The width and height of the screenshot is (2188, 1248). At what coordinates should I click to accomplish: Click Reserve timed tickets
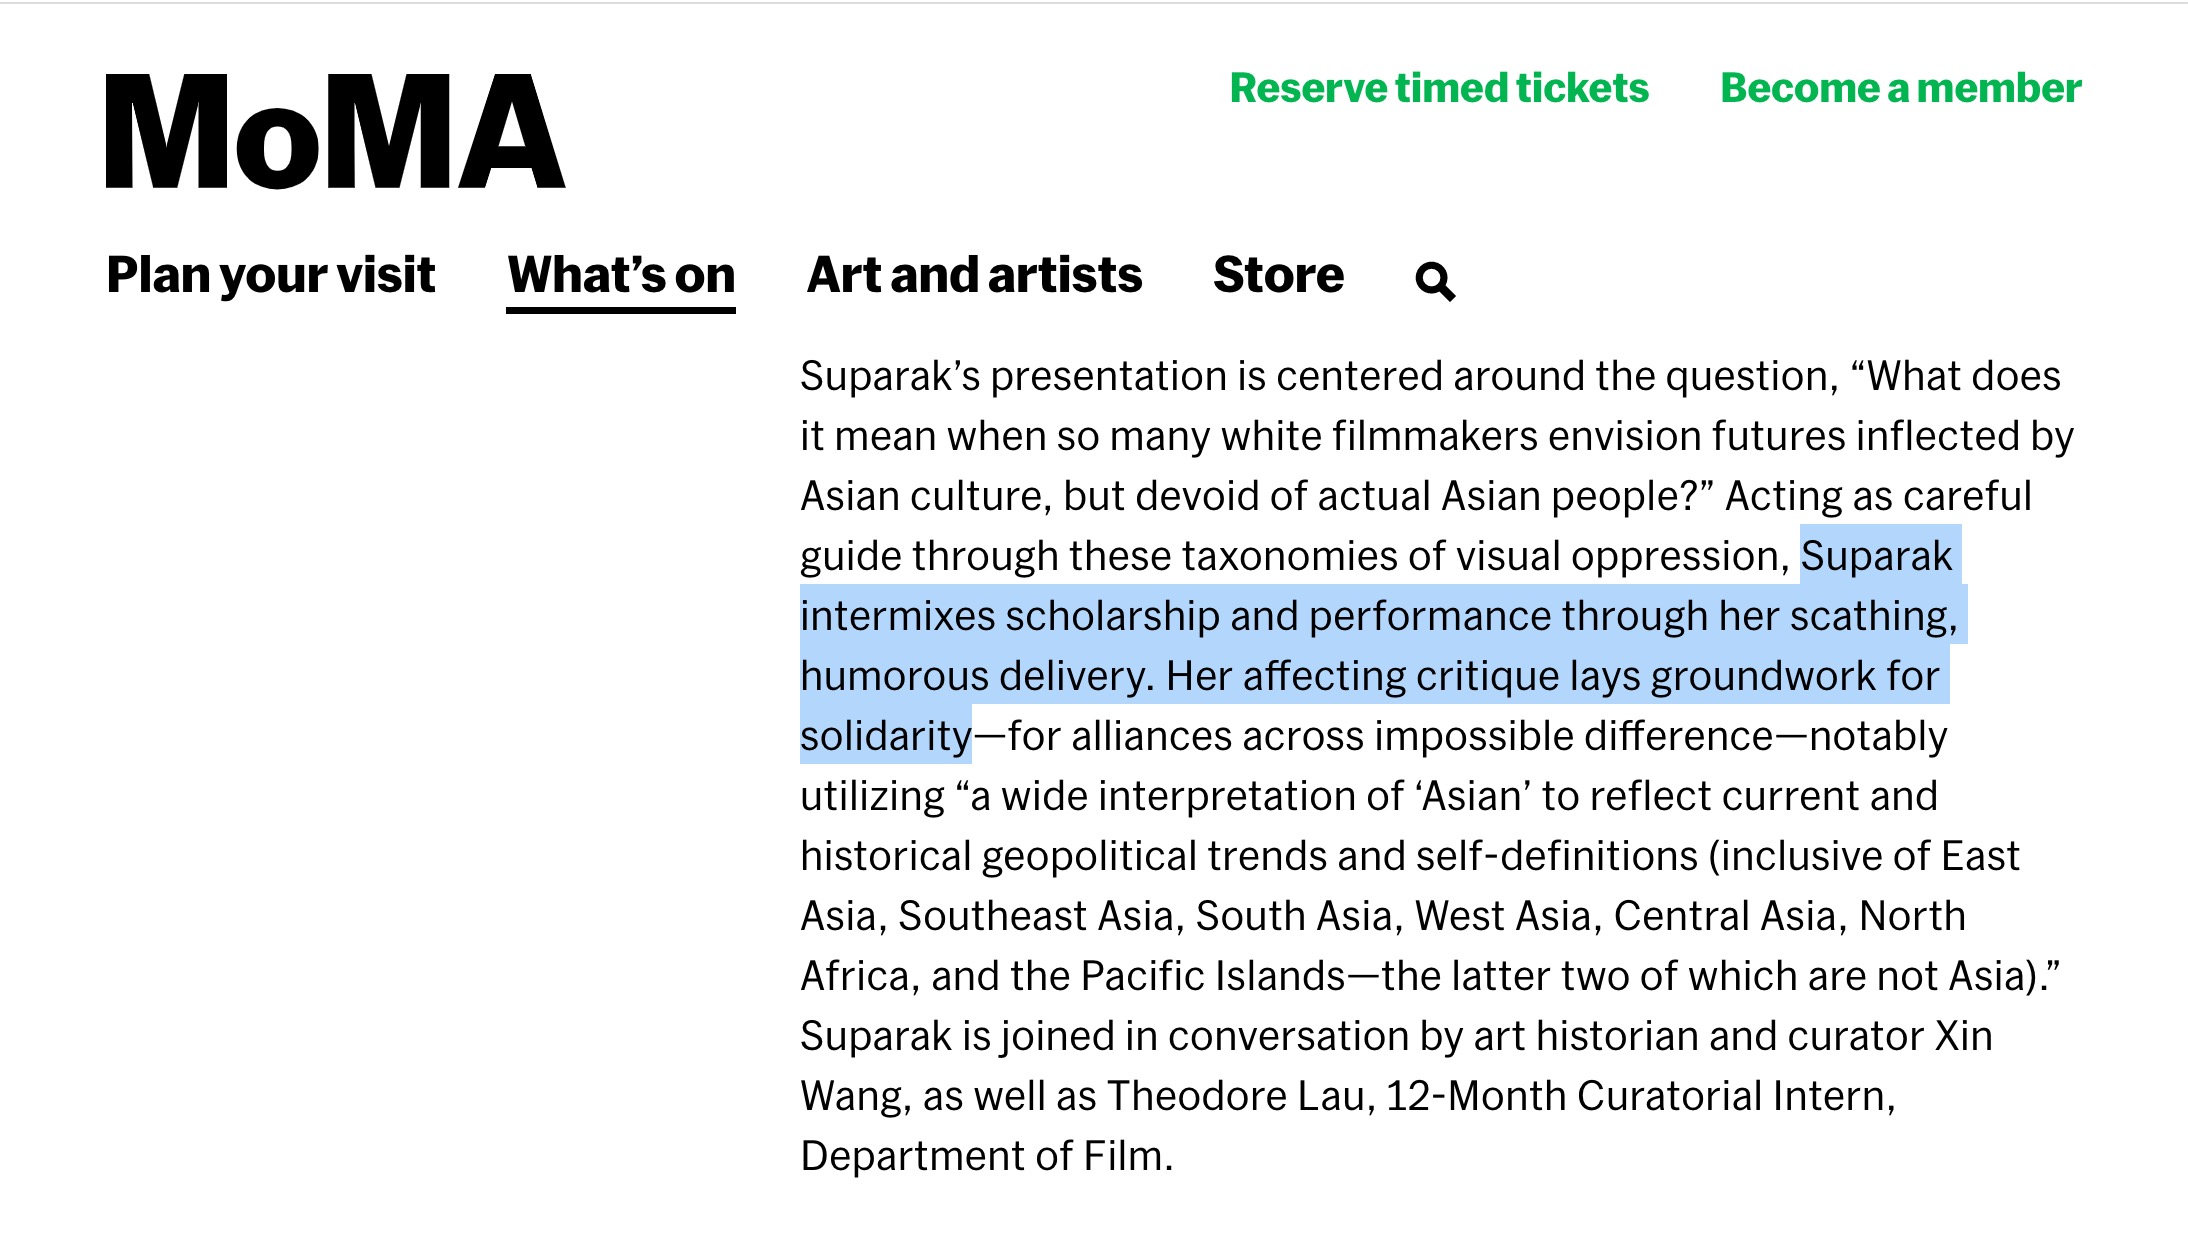tap(1440, 88)
